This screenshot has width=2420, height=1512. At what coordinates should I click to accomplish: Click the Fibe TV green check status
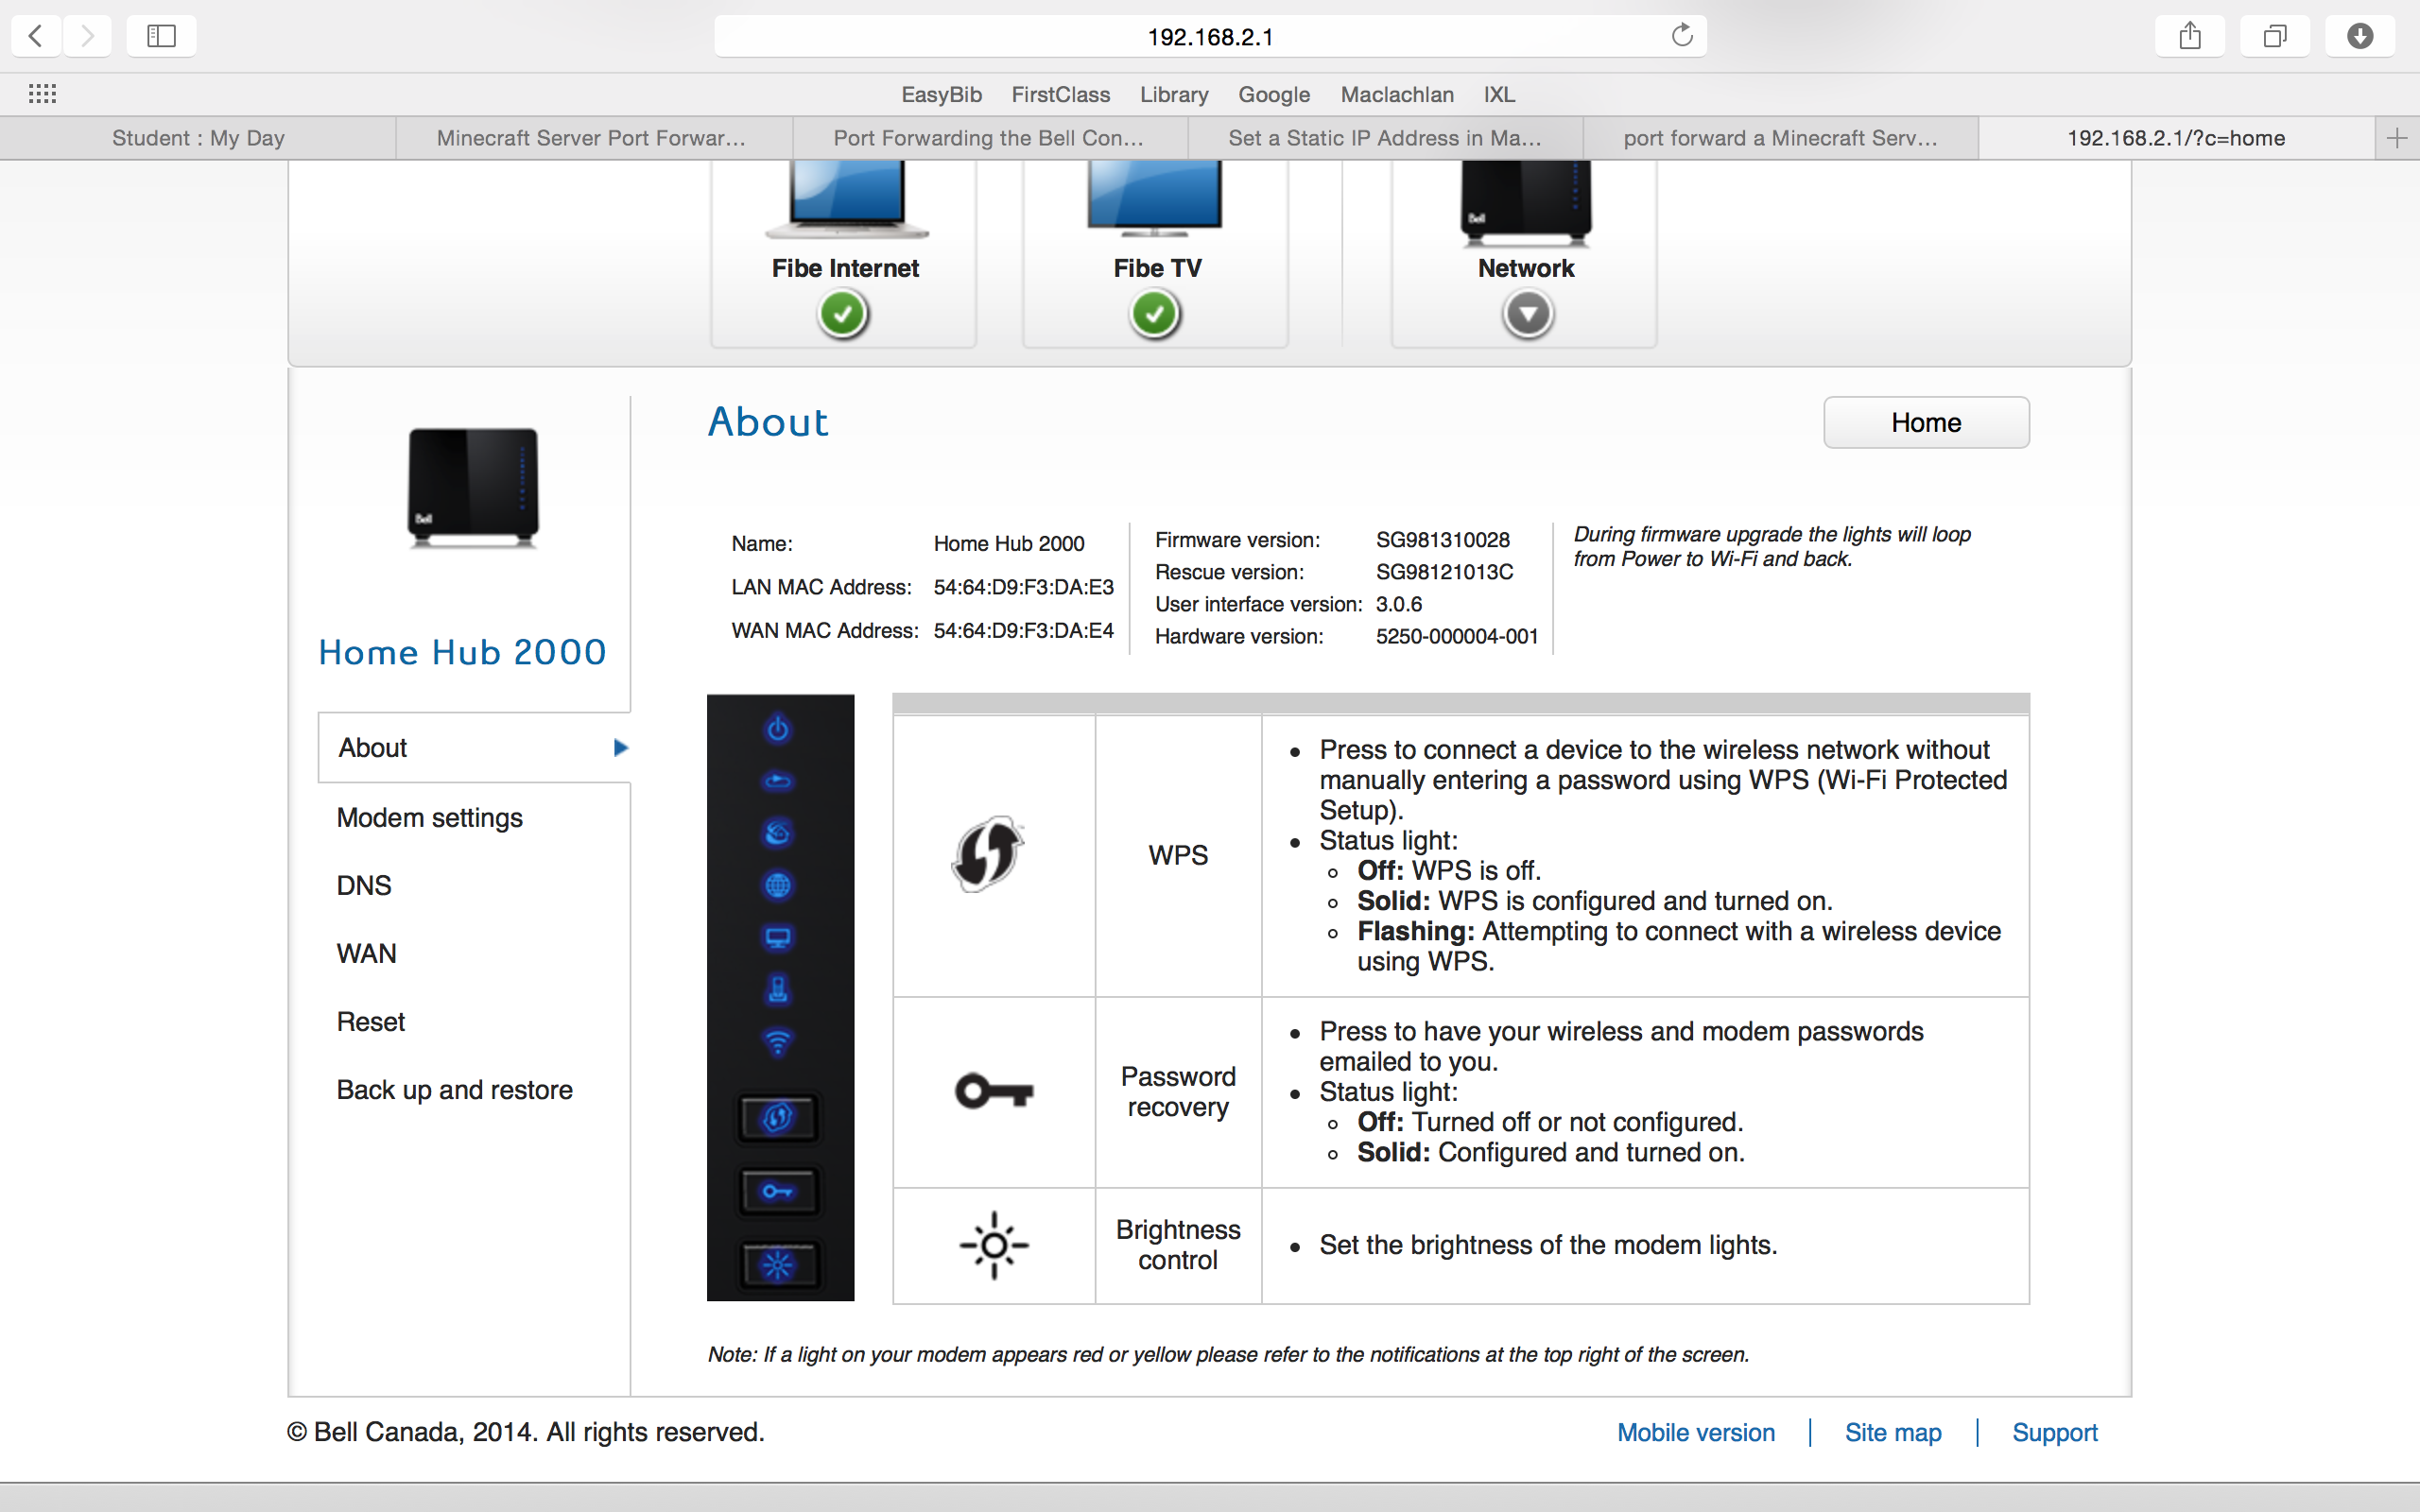pos(1155,314)
